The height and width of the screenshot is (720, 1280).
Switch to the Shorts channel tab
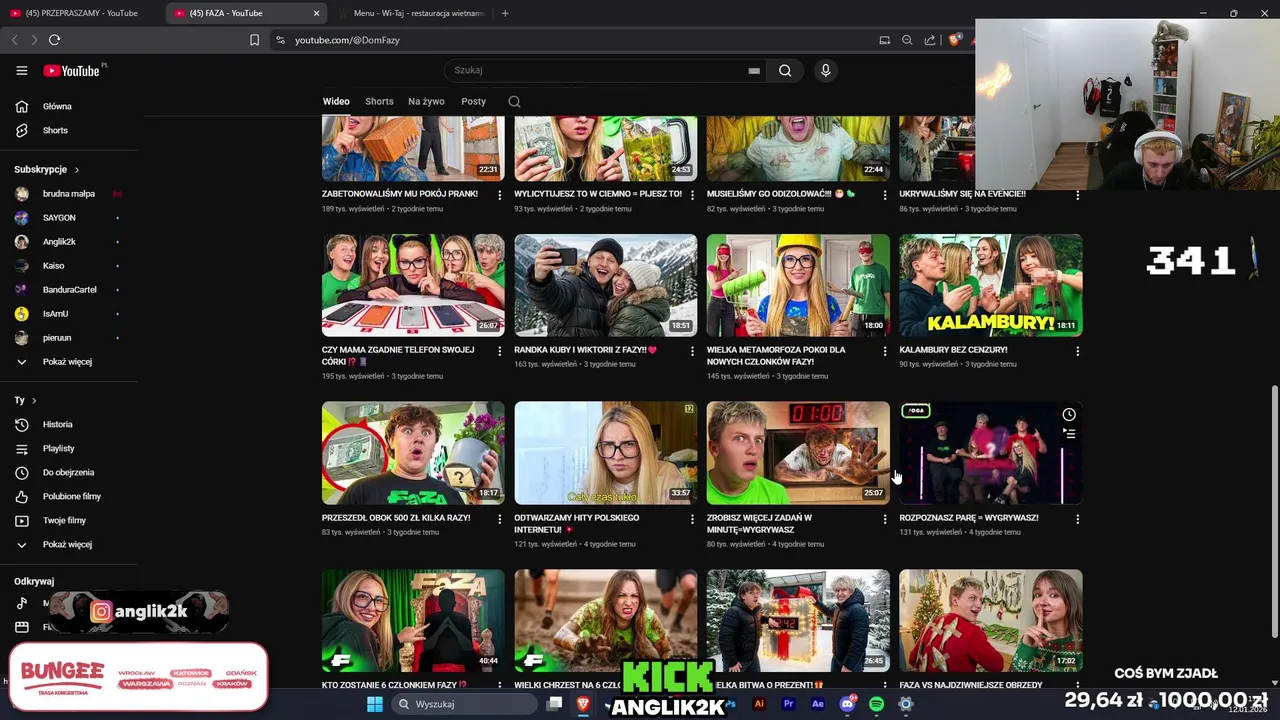click(x=379, y=101)
